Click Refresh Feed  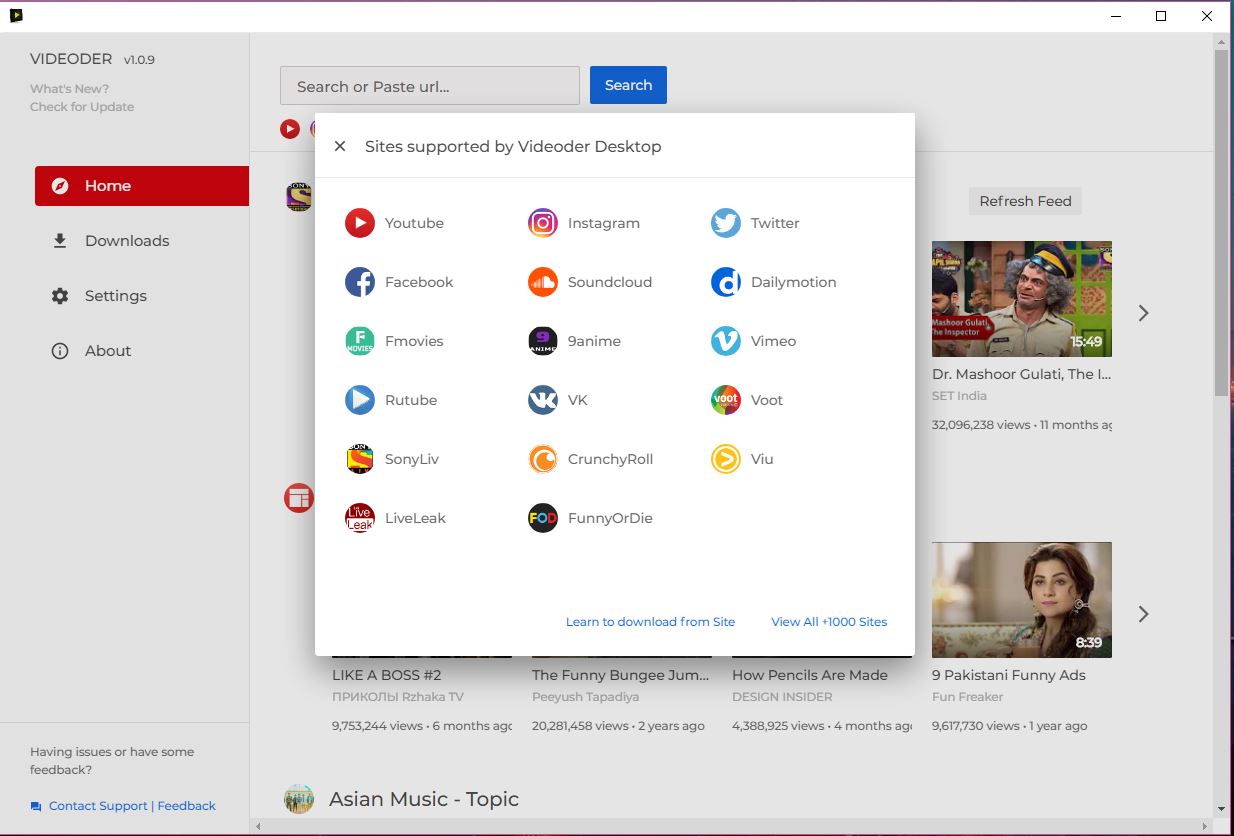(x=1025, y=201)
